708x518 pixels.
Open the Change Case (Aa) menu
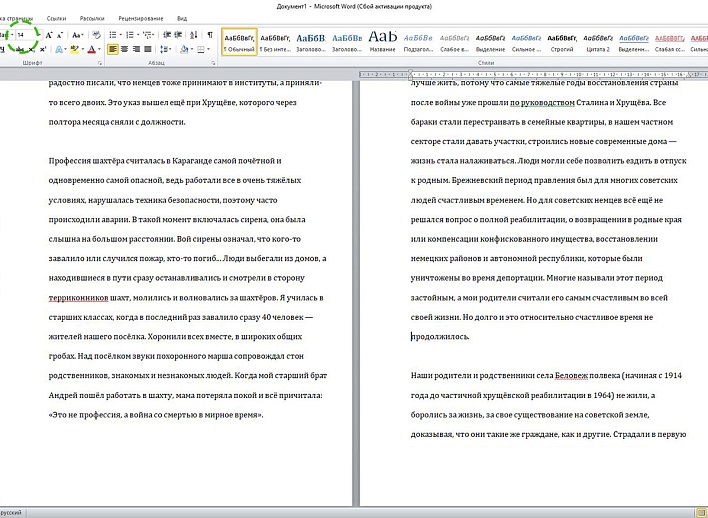click(78, 35)
